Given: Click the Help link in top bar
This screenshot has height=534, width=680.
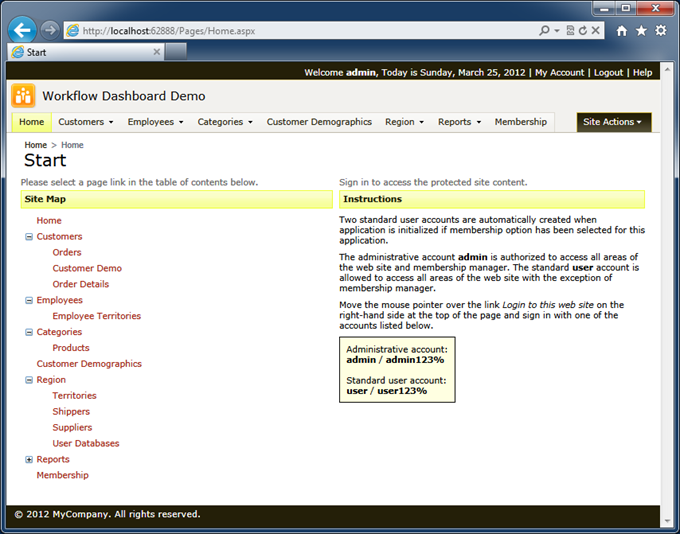Looking at the screenshot, I should [x=642, y=72].
